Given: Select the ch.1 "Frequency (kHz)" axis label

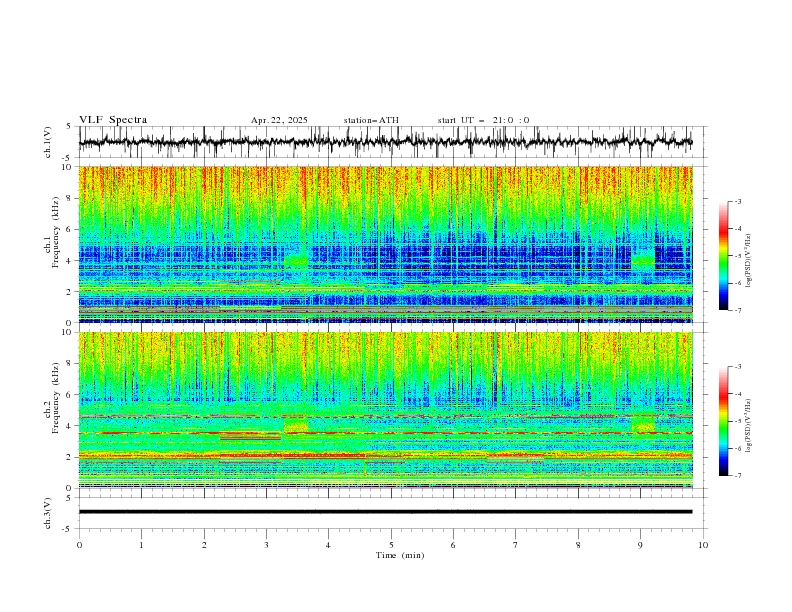Looking at the screenshot, I should 56,232.
